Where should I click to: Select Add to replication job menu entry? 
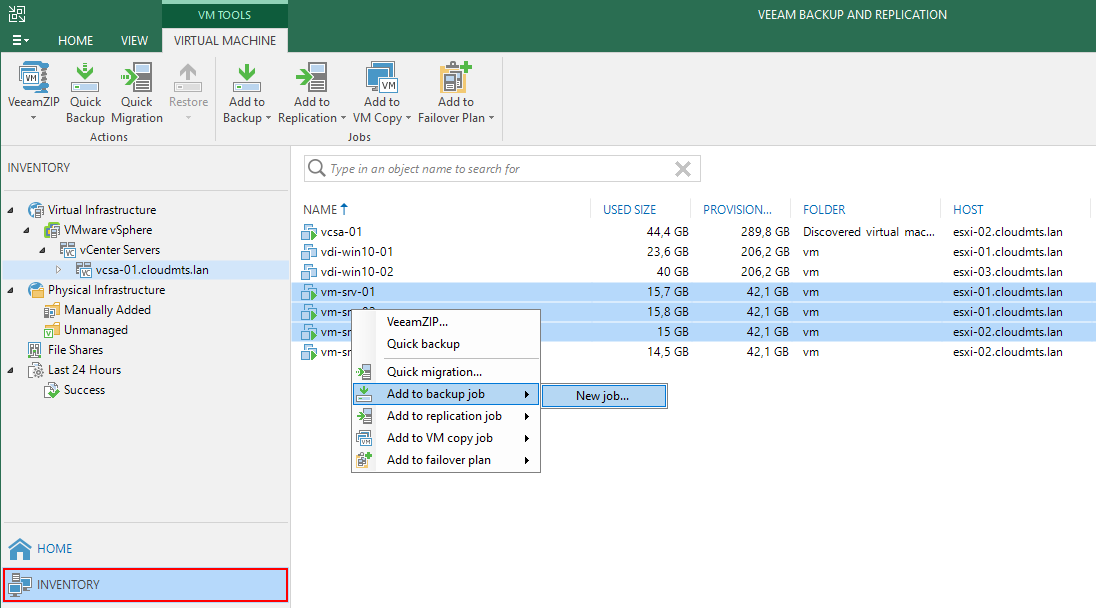(444, 416)
